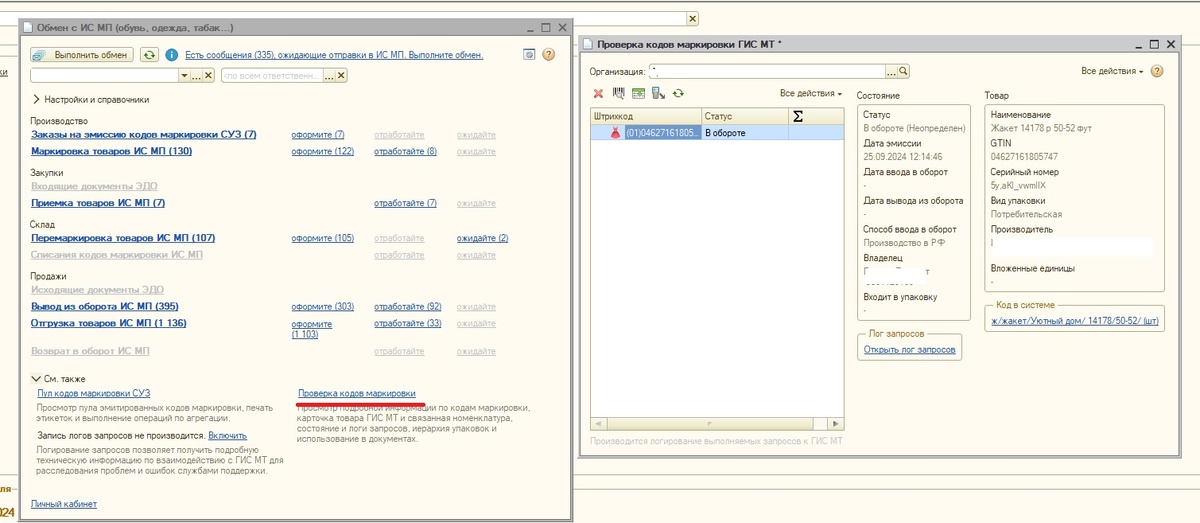This screenshot has height=523, width=1200.
Task: Open ellipsis selector of first filter field
Action: click(196, 75)
